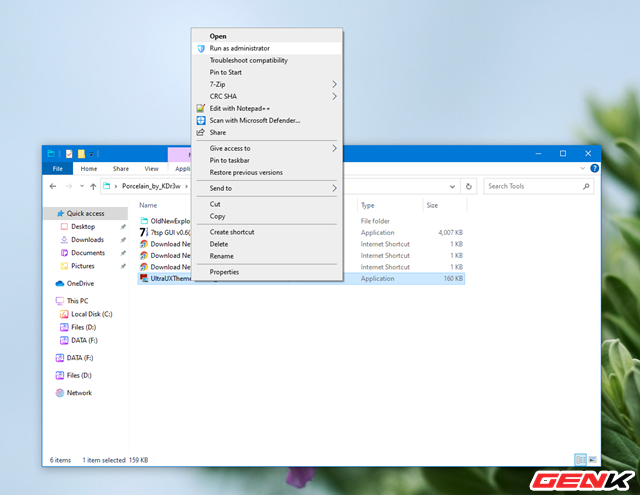
Task: Choose Pin to Start
Action: [267, 72]
